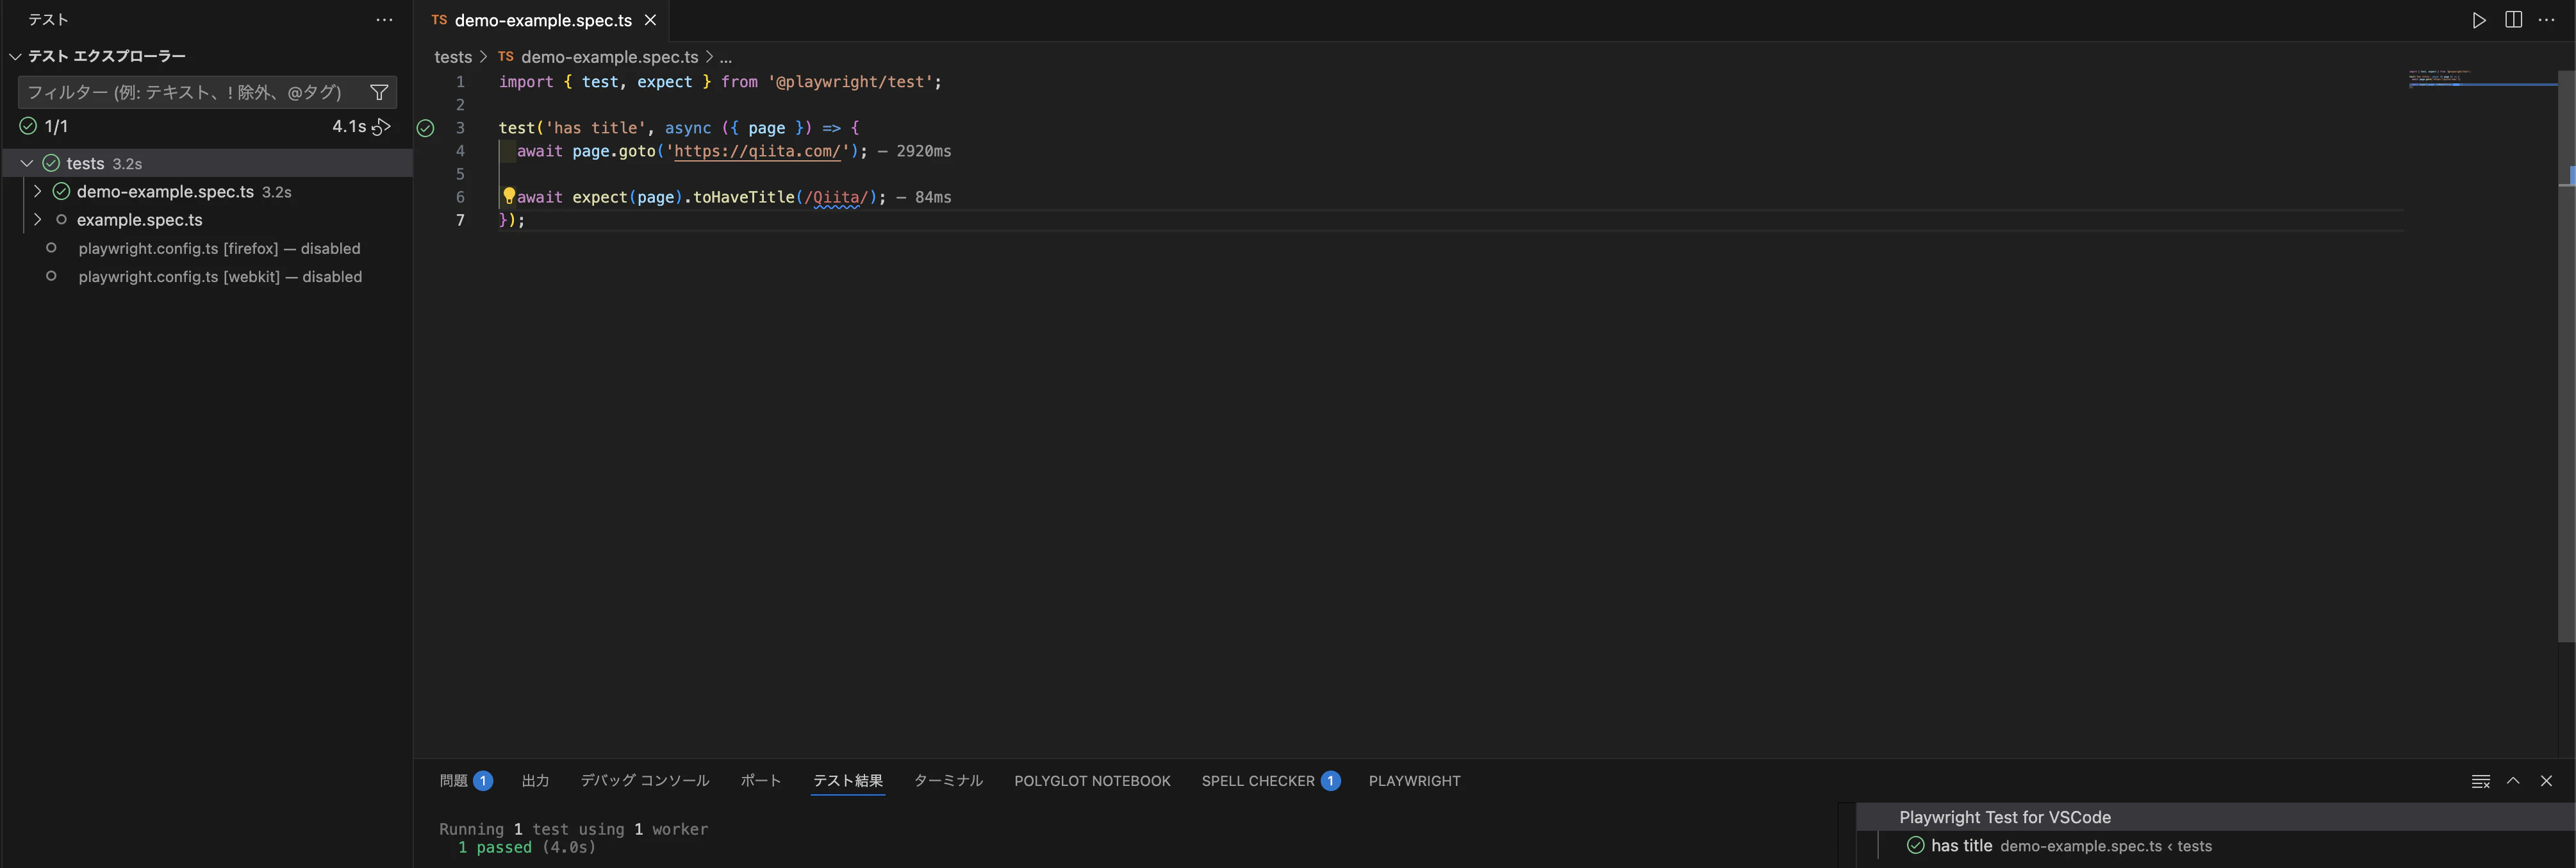This screenshot has height=868, width=2576.
Task: Open the qiita.com URL link in code
Action: coord(757,151)
